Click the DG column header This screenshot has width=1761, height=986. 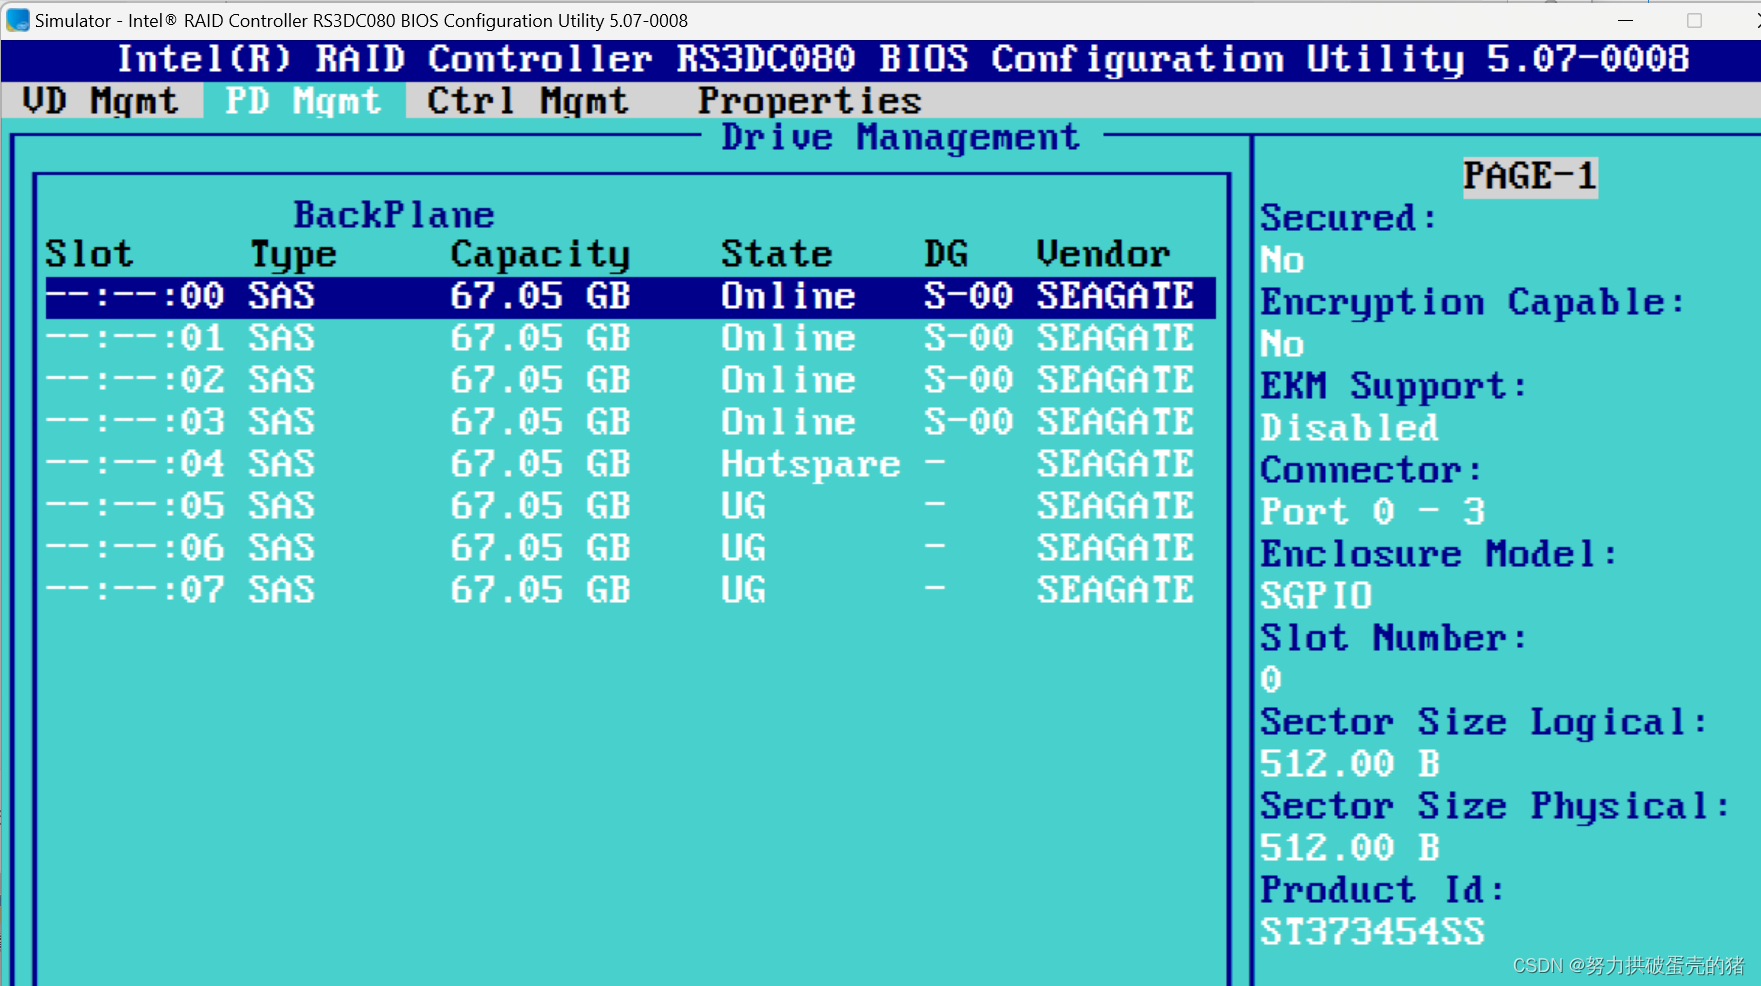(946, 254)
